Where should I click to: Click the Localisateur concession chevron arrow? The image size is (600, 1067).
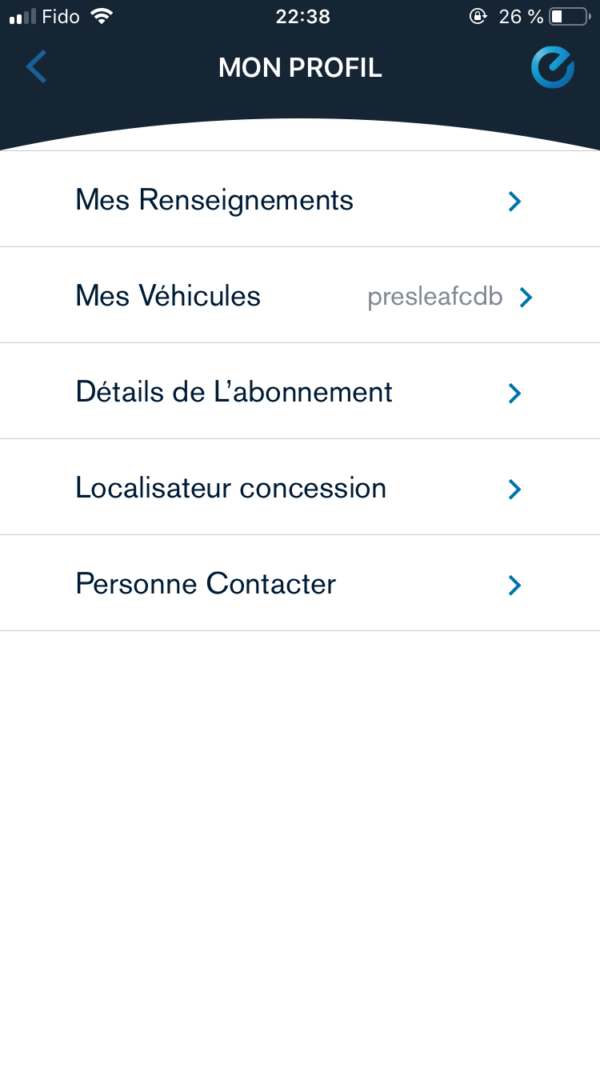click(x=515, y=489)
